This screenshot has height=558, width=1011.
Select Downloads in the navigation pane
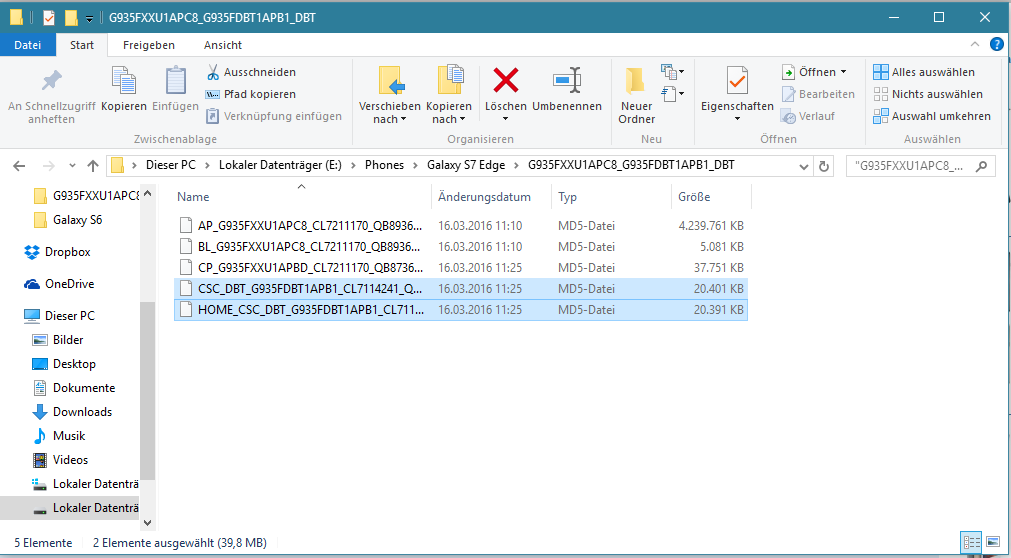82,412
